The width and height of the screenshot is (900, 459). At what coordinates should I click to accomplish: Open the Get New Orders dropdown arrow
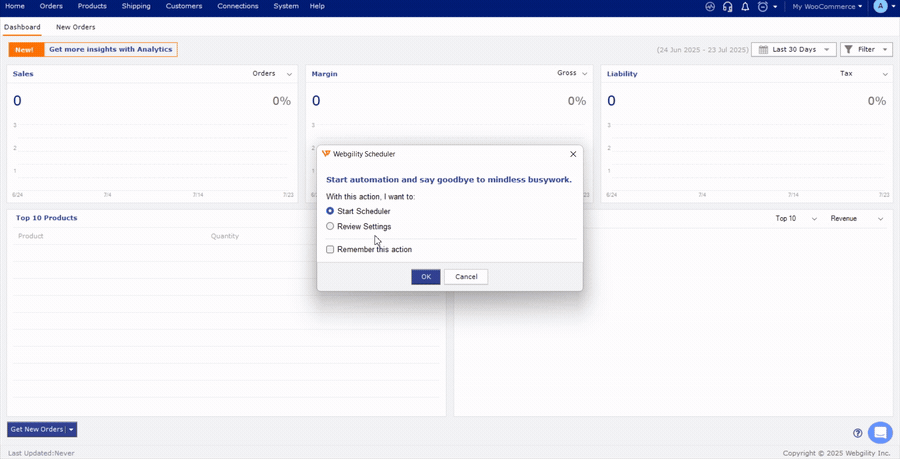71,430
